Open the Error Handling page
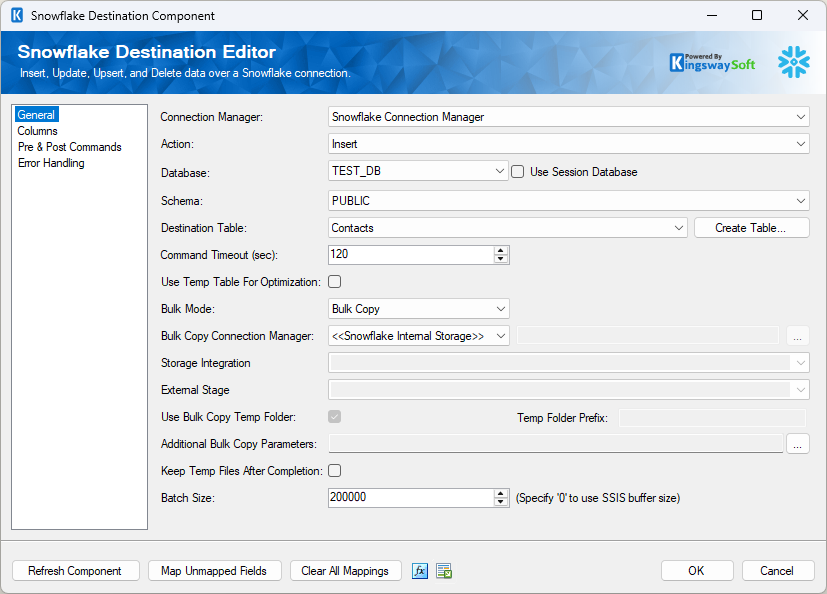Image resolution: width=827 pixels, height=594 pixels. pos(51,163)
